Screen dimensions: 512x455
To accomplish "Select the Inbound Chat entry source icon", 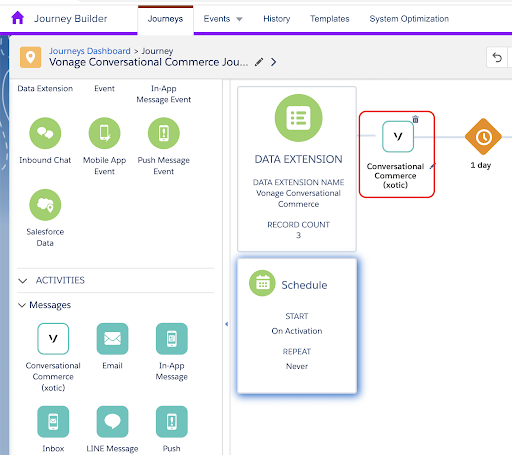I will tap(45, 133).
